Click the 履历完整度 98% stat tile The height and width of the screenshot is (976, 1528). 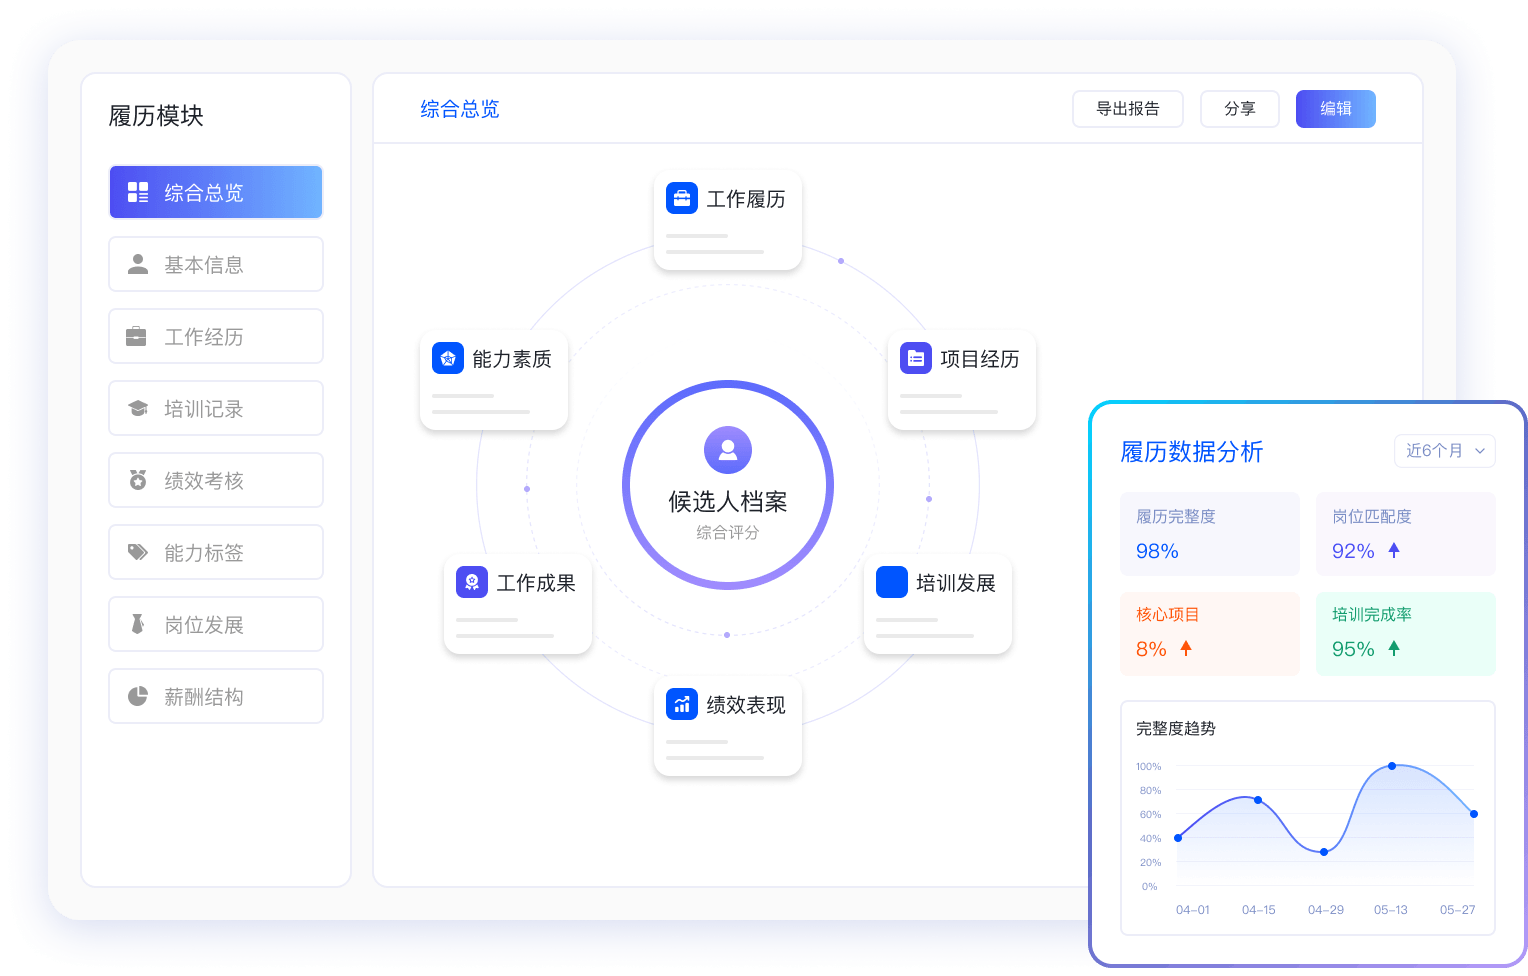click(1210, 534)
